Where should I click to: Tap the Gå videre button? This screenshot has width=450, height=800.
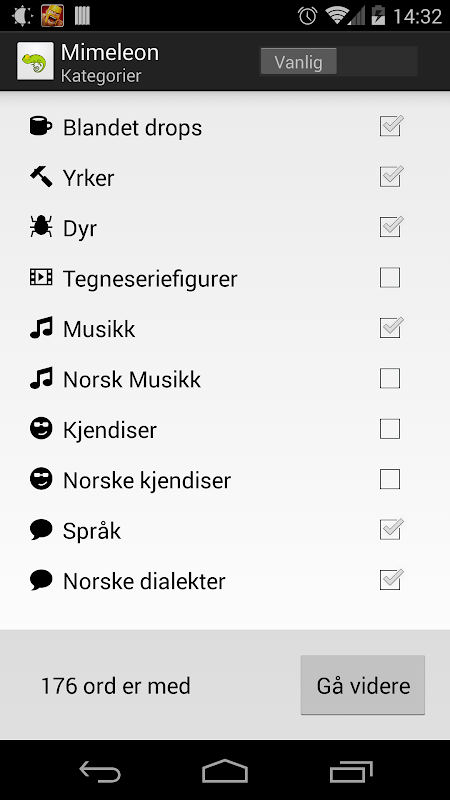pyautogui.click(x=363, y=685)
